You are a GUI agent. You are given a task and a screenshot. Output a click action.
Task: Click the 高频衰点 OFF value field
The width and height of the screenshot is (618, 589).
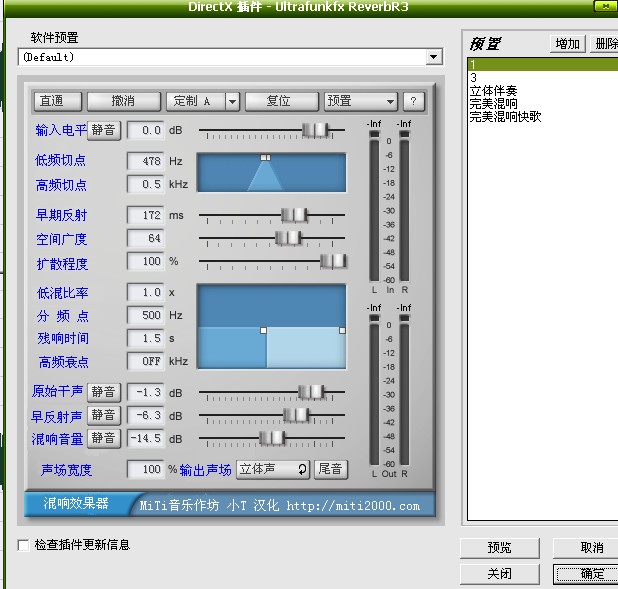coord(145,361)
